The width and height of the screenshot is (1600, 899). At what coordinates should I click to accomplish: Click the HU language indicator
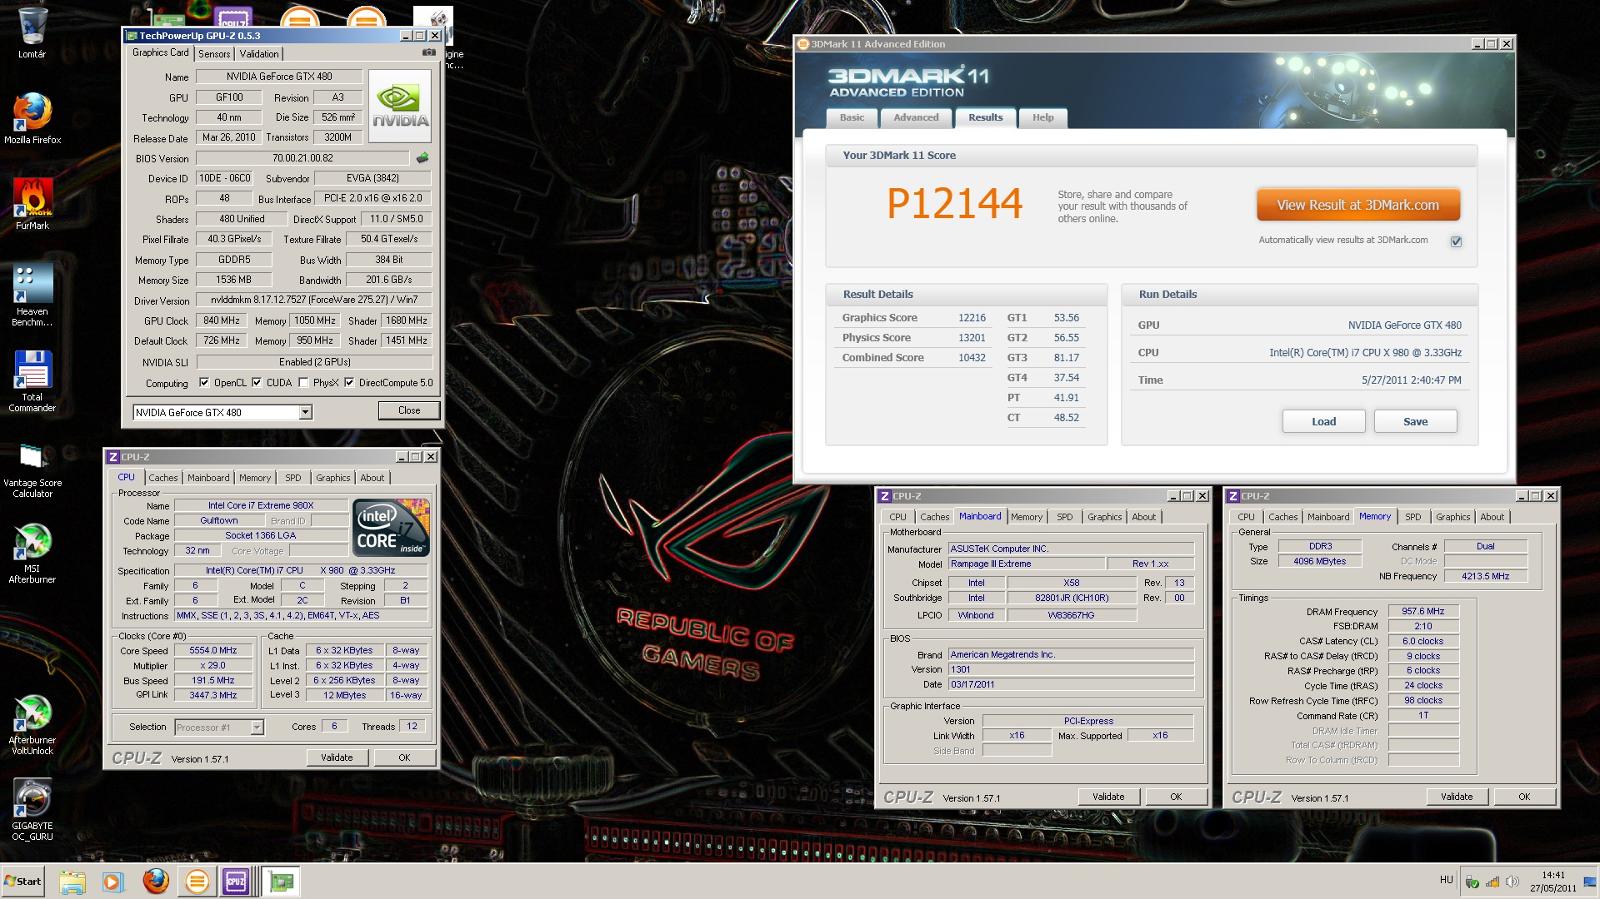click(1446, 880)
